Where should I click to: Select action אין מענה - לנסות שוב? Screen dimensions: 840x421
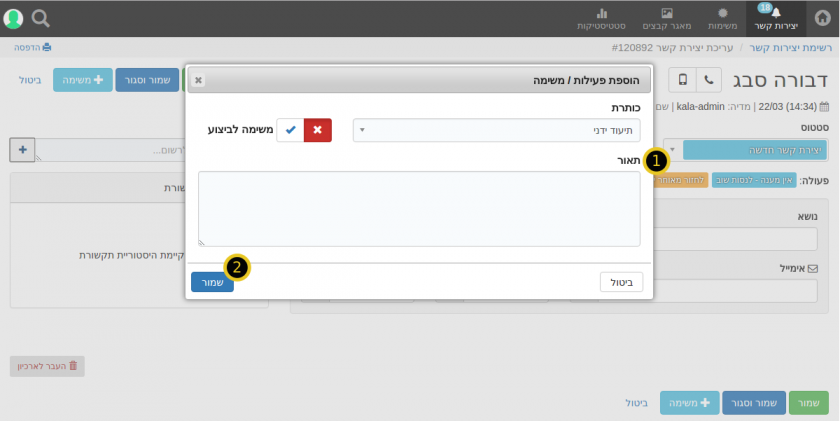(754, 181)
